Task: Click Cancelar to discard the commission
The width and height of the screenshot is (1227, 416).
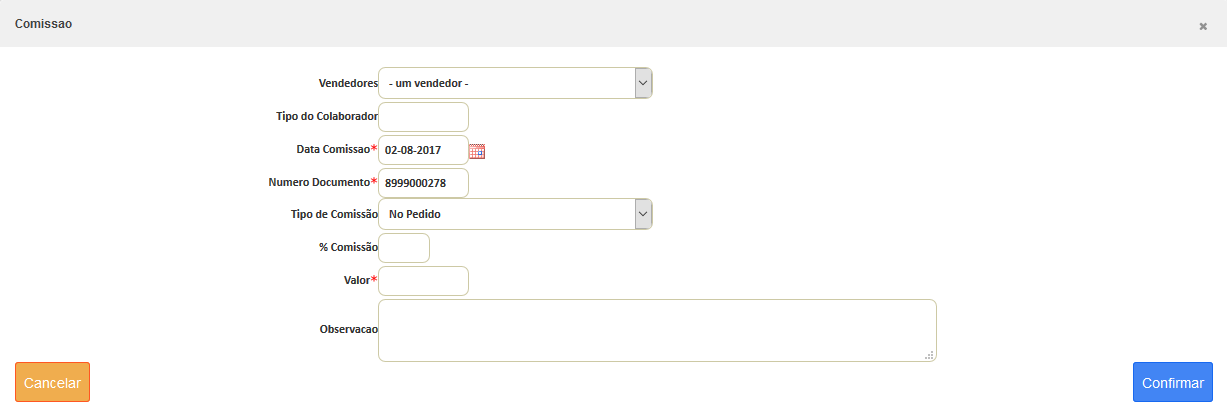Action: [52, 382]
